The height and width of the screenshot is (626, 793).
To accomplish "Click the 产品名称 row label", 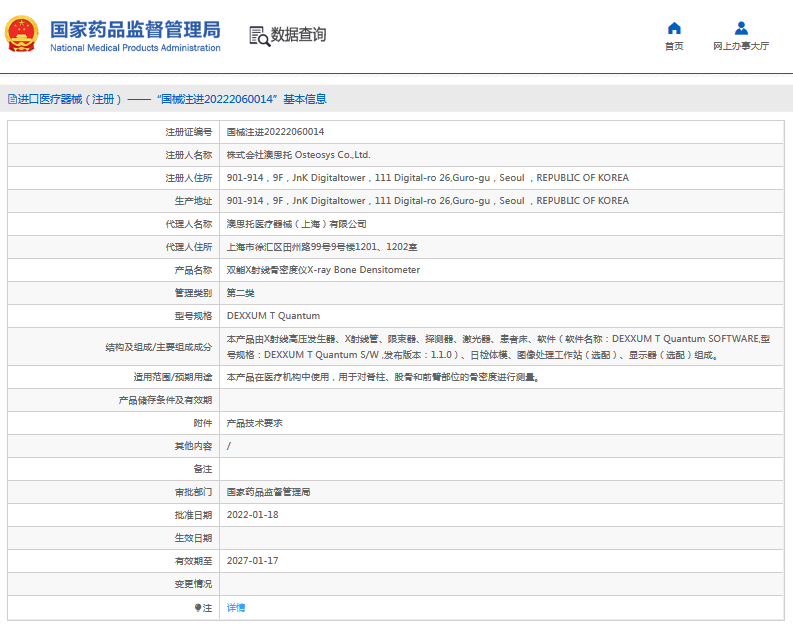I will 193,270.
